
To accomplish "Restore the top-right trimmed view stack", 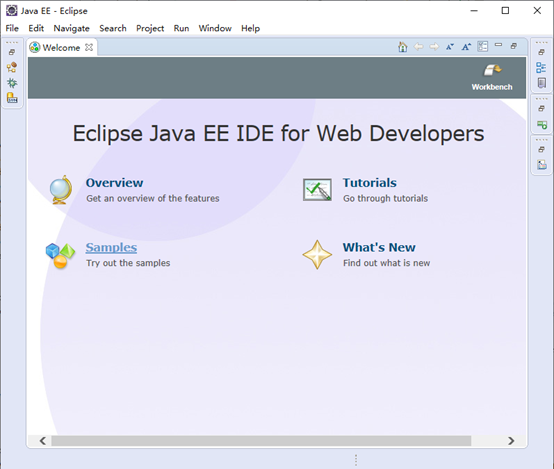I will [541, 52].
